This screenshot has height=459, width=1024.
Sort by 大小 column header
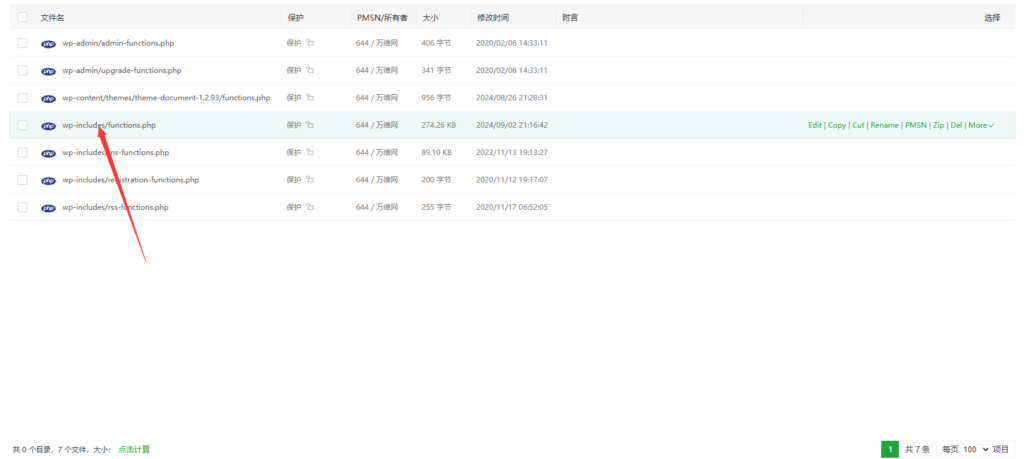tap(429, 18)
